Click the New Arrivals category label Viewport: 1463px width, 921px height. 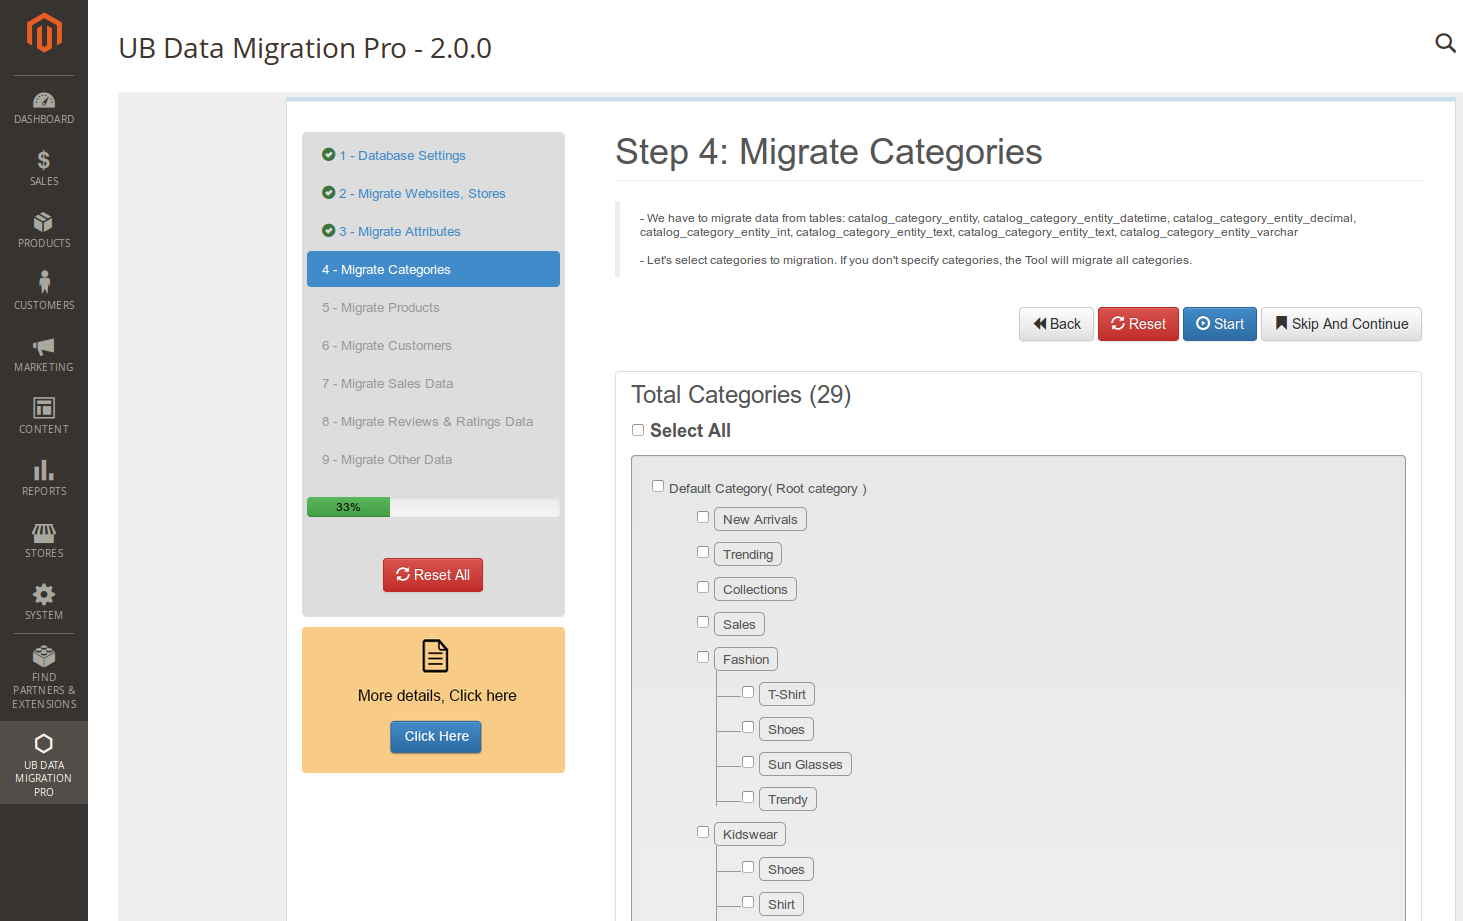(760, 519)
